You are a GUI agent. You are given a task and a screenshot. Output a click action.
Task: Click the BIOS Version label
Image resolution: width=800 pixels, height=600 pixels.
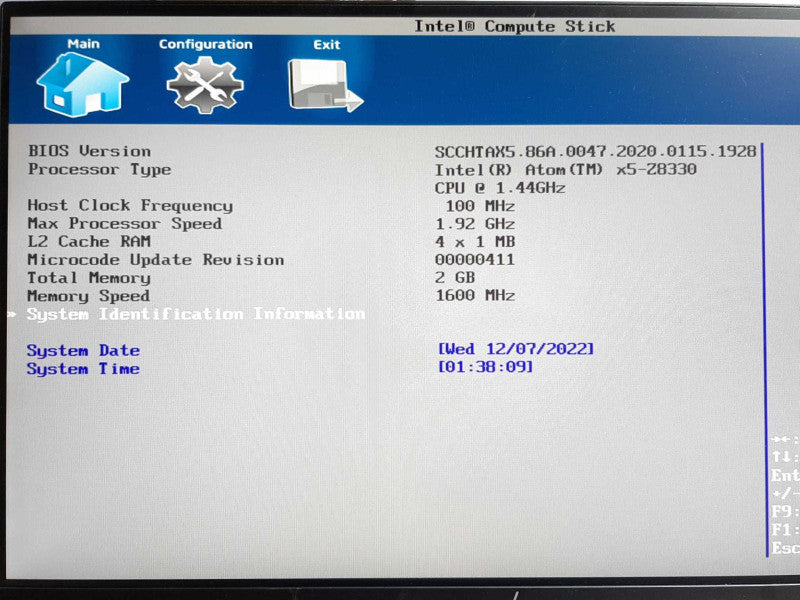click(89, 151)
